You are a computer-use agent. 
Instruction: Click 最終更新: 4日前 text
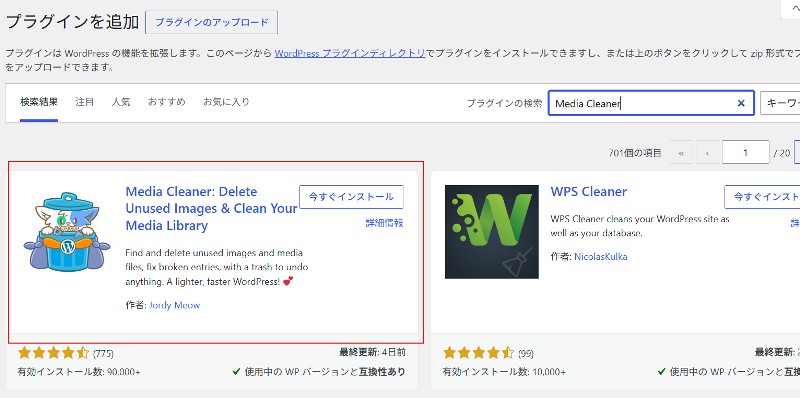point(372,352)
